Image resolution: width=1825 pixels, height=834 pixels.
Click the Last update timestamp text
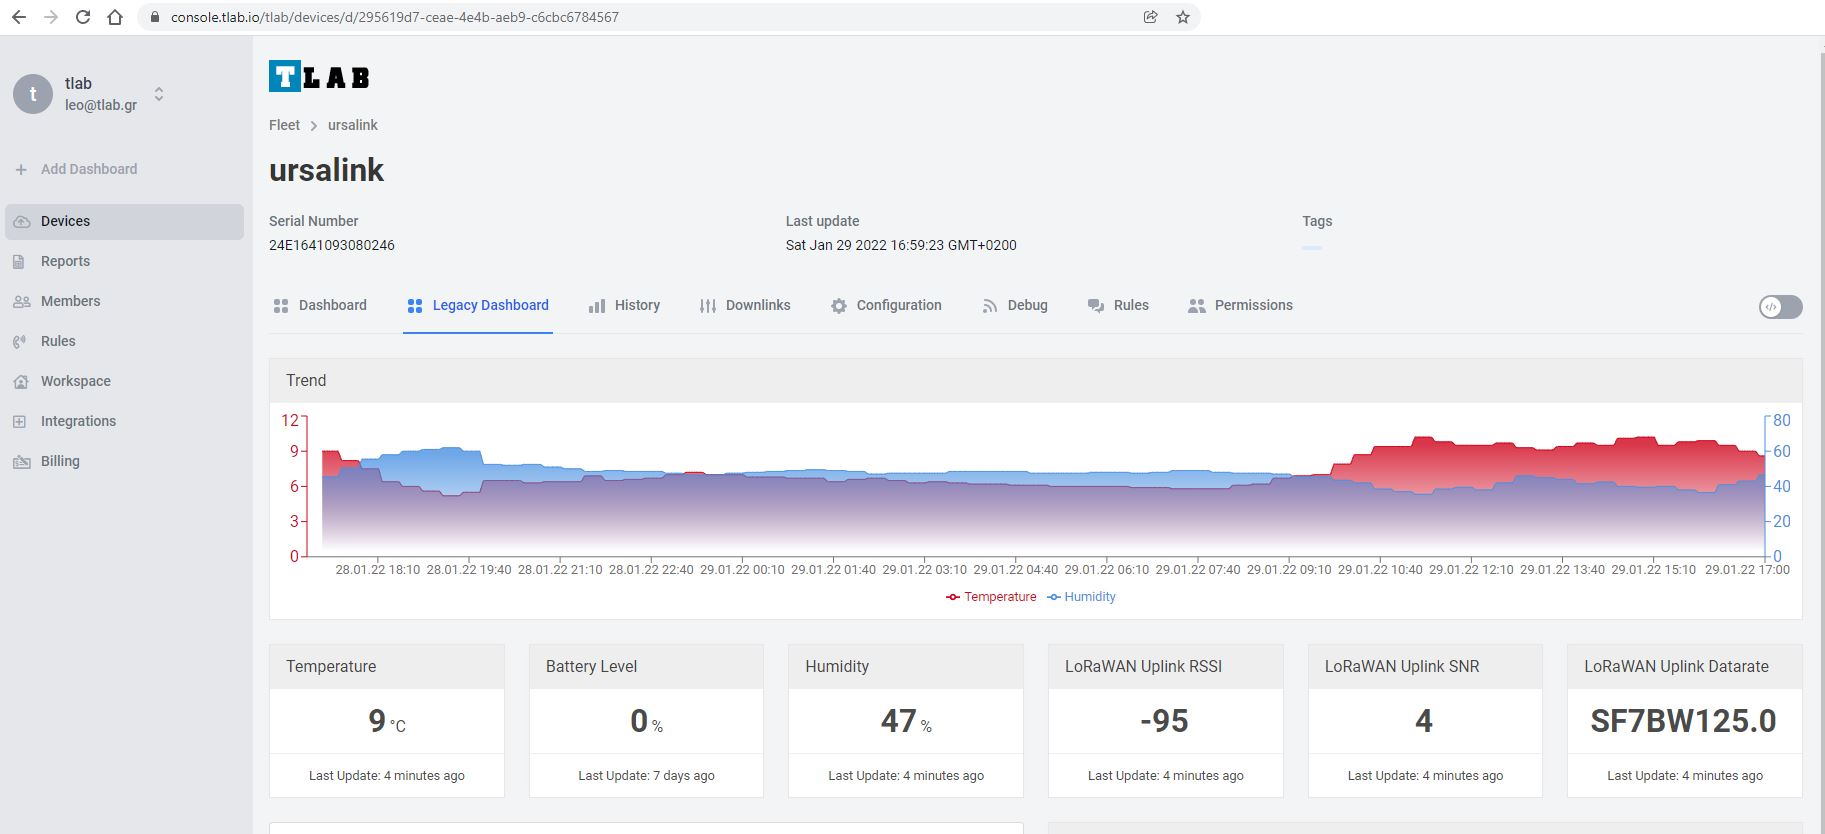[901, 245]
